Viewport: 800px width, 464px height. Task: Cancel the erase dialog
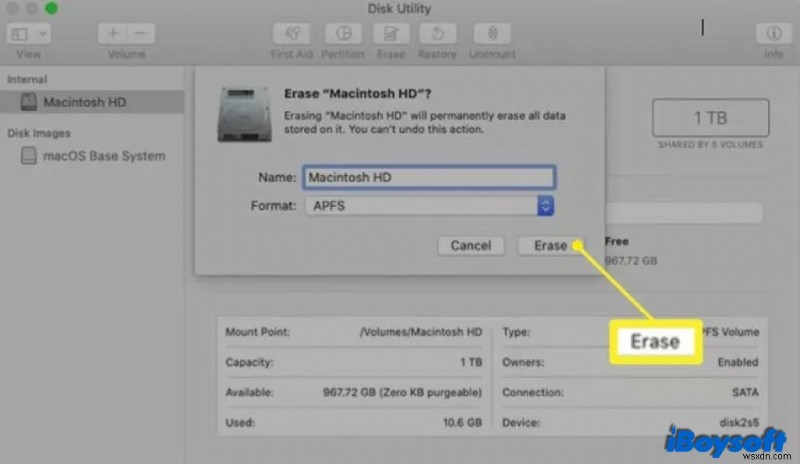tap(470, 246)
